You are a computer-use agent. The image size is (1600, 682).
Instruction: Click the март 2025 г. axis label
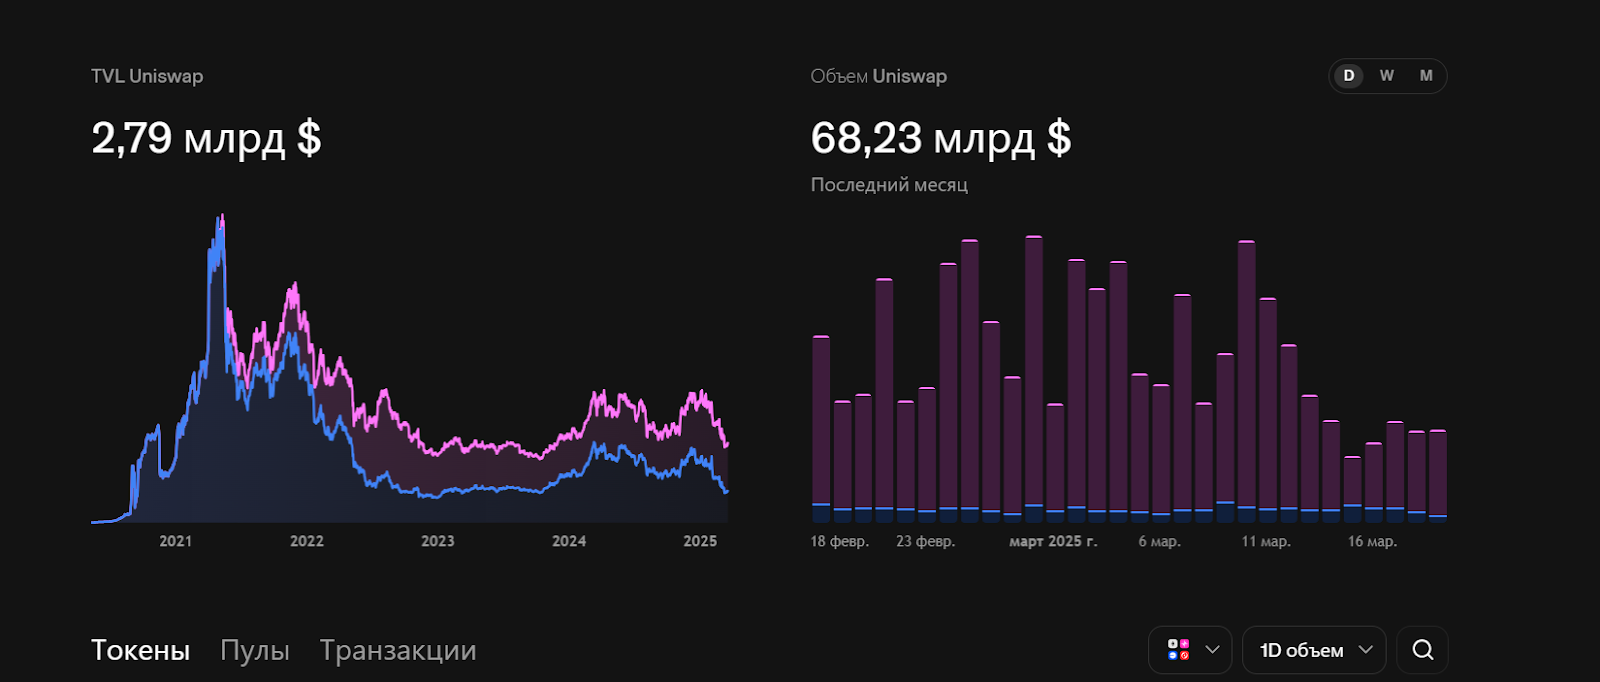[x=1053, y=541]
